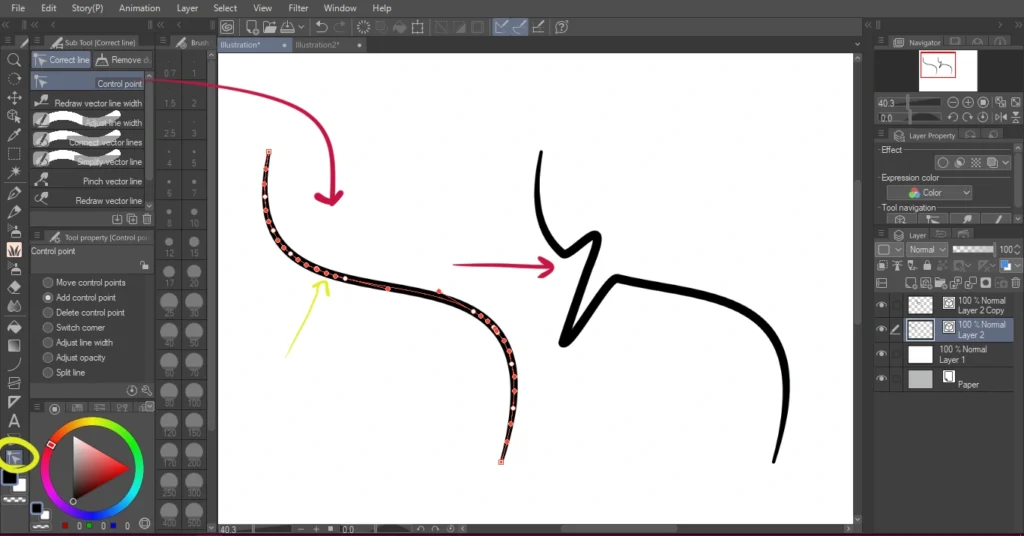
Task: Expand save options arrow in command bar
Action: (301, 27)
